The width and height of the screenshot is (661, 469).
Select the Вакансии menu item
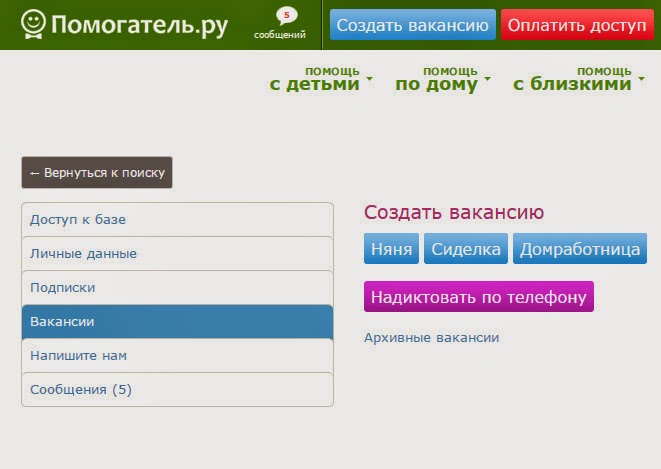tap(177, 322)
